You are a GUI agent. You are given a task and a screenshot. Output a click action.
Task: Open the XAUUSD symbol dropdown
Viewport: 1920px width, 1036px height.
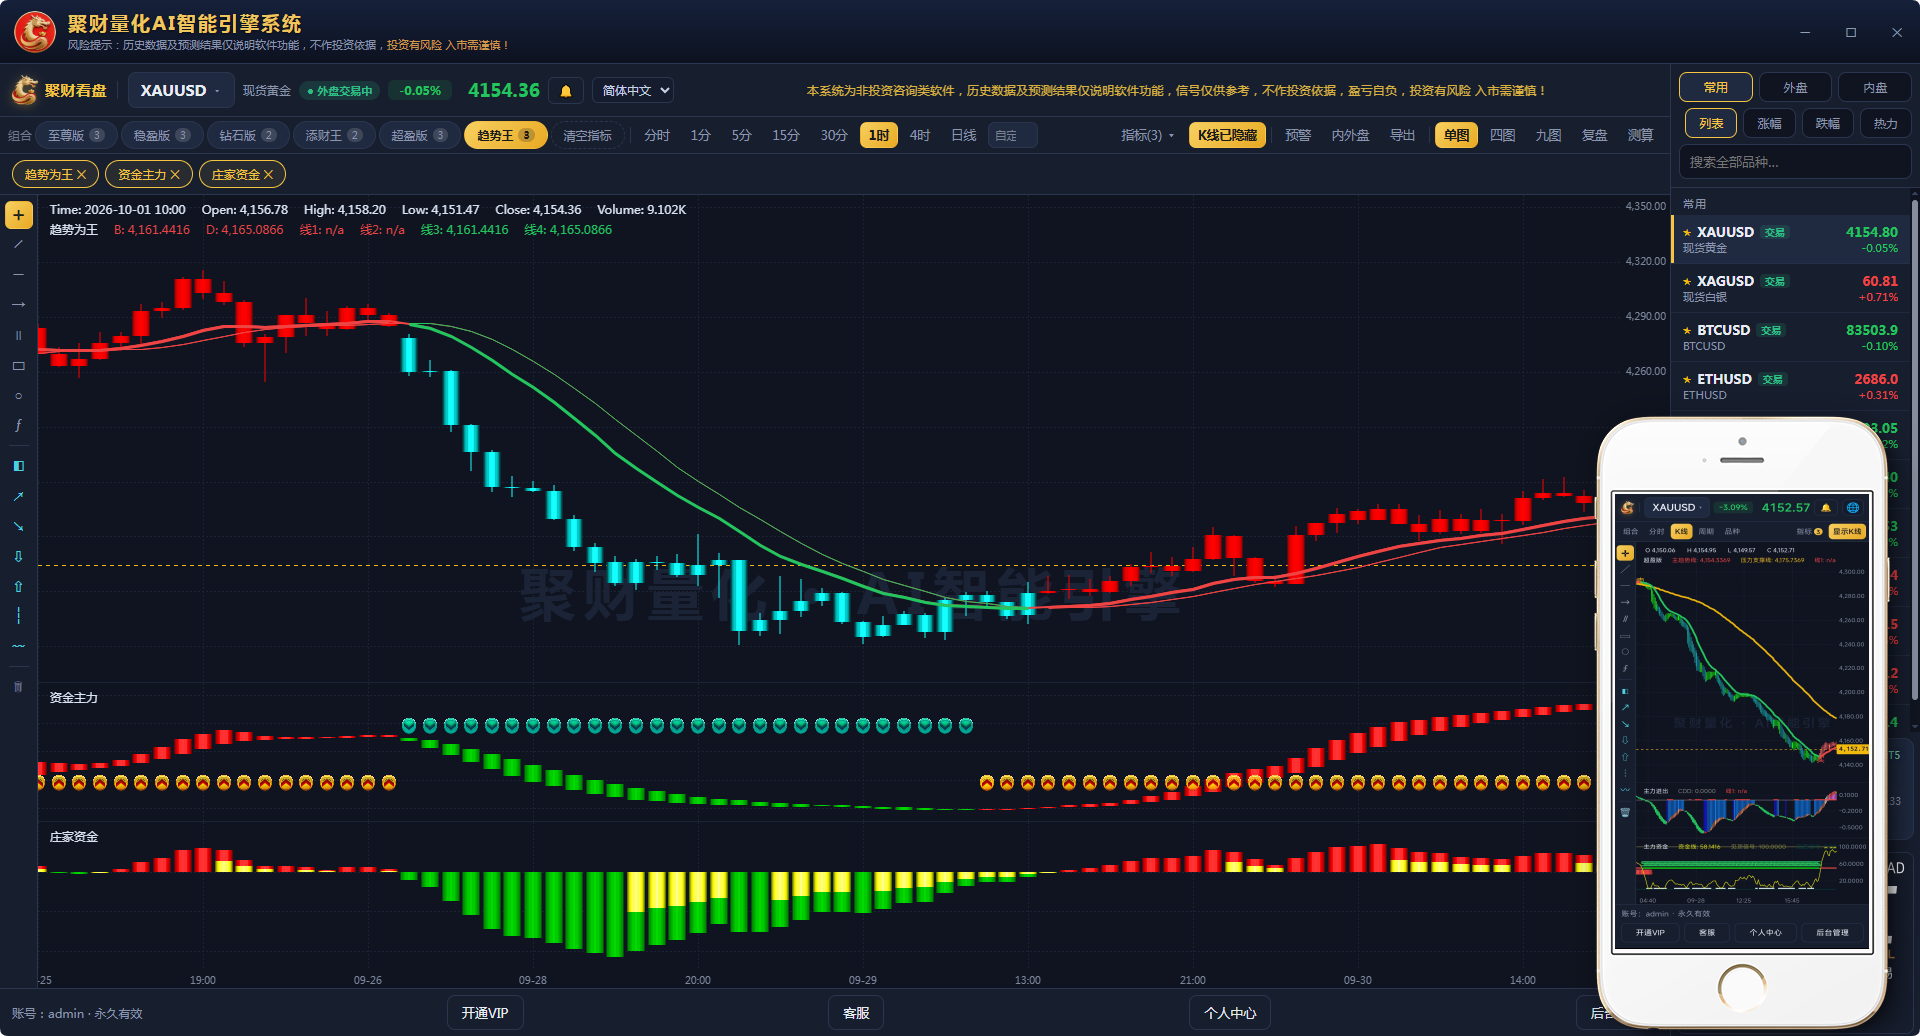coord(181,91)
